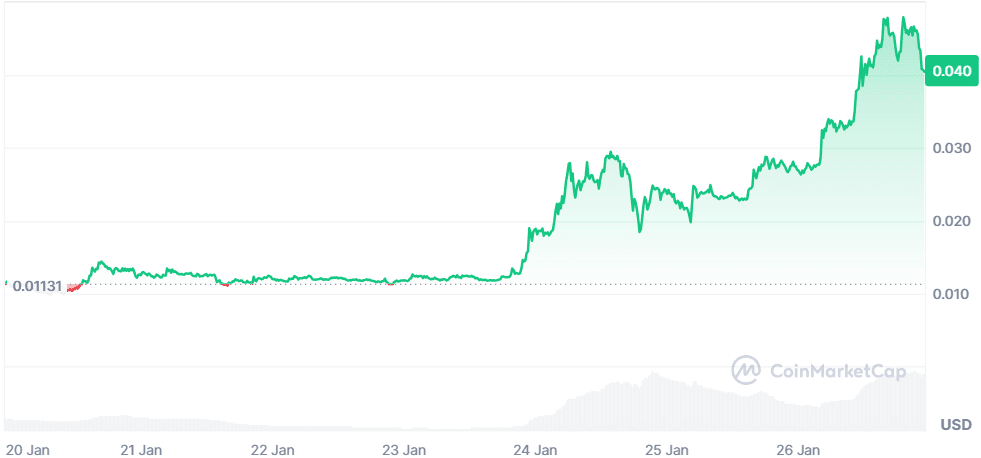Click the 25 Jan date label
This screenshot has height=458, width=981.
click(669, 449)
